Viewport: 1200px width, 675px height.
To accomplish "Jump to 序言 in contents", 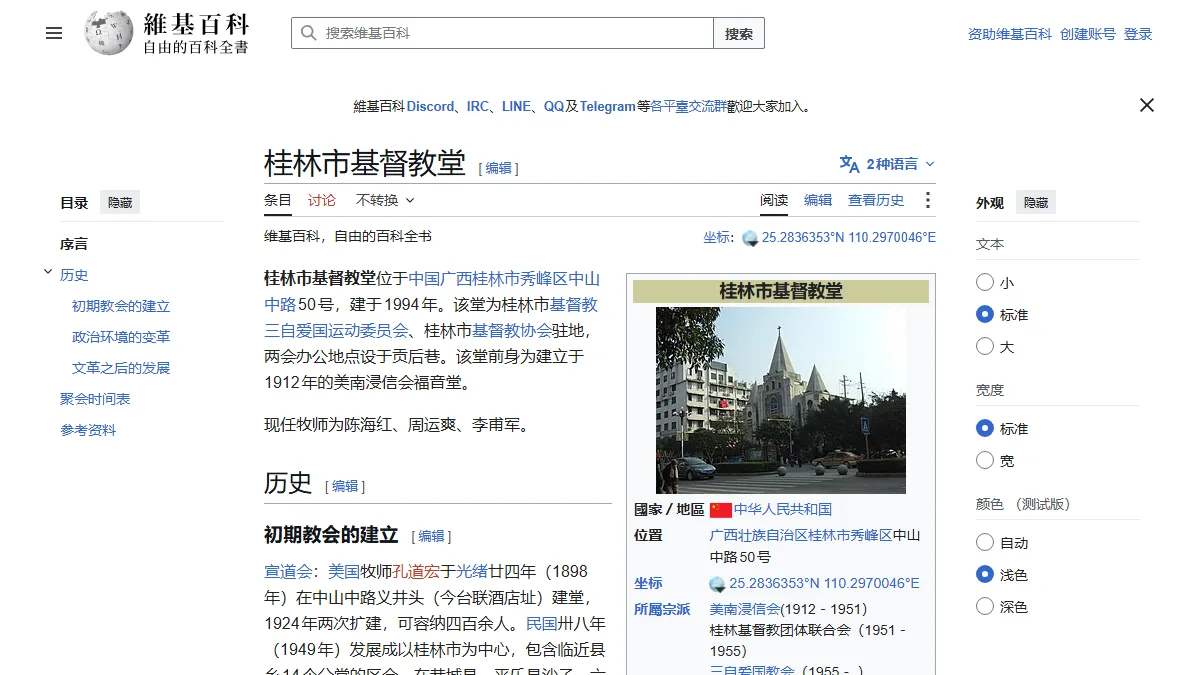I will pyautogui.click(x=74, y=244).
